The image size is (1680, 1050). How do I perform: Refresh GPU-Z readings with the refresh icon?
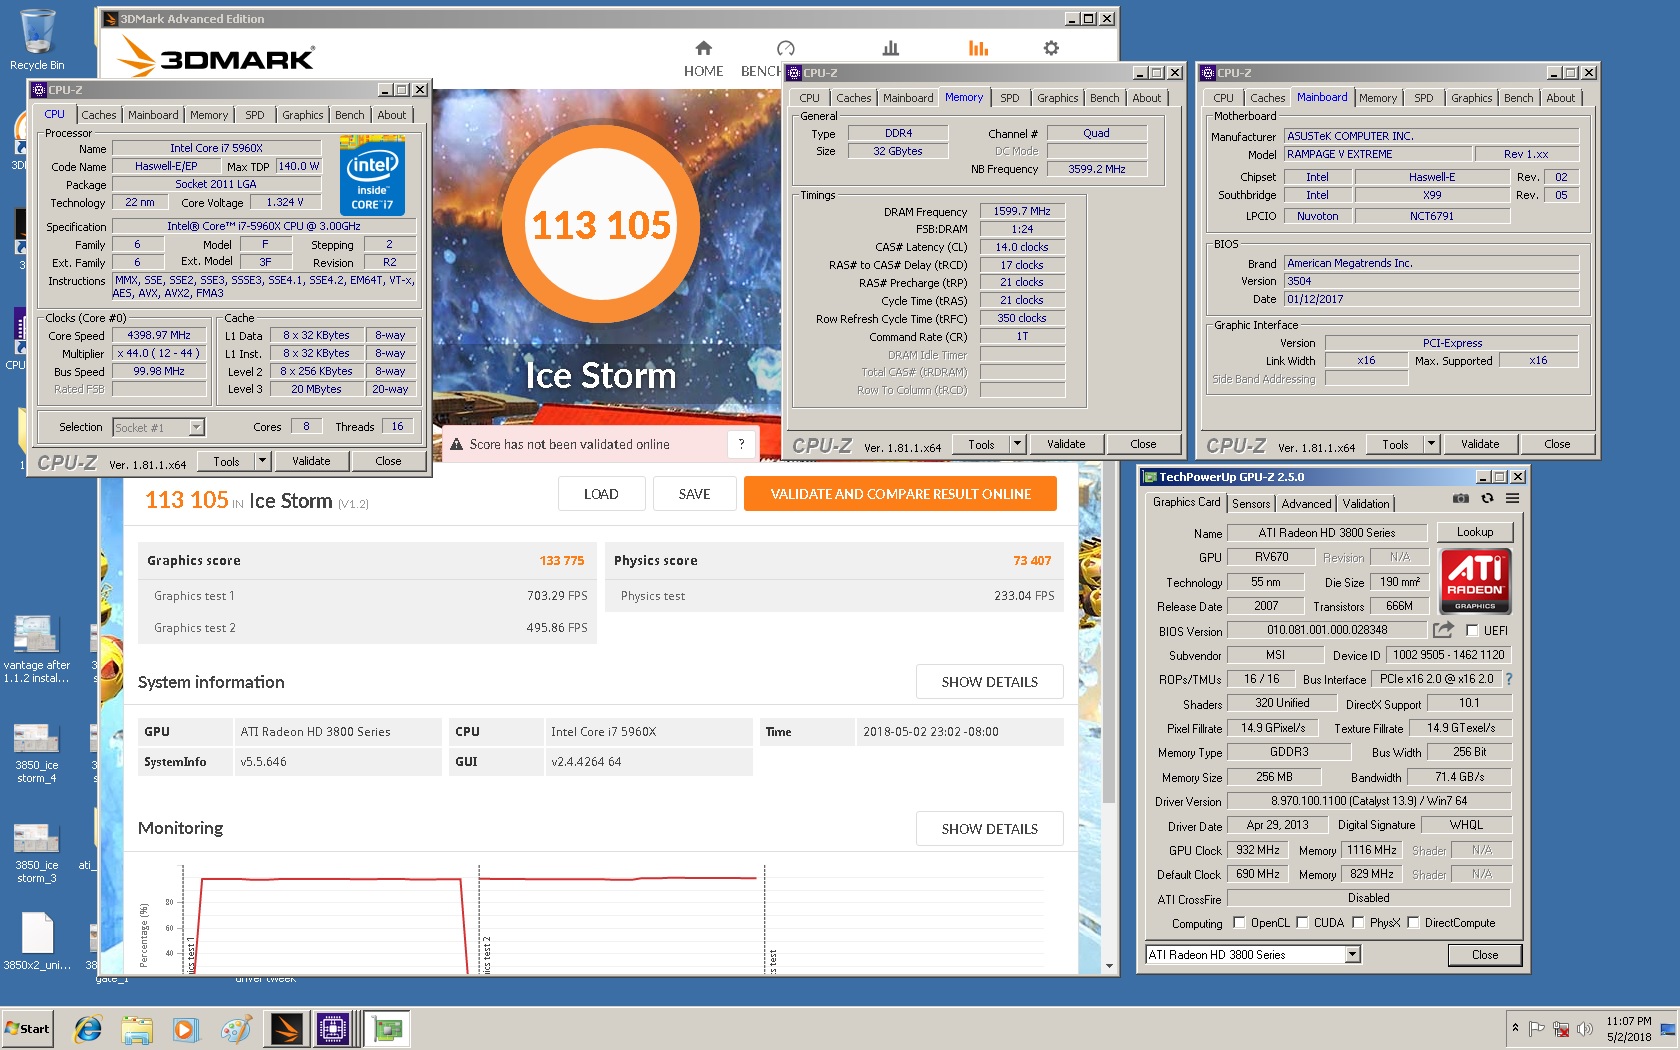(1487, 498)
